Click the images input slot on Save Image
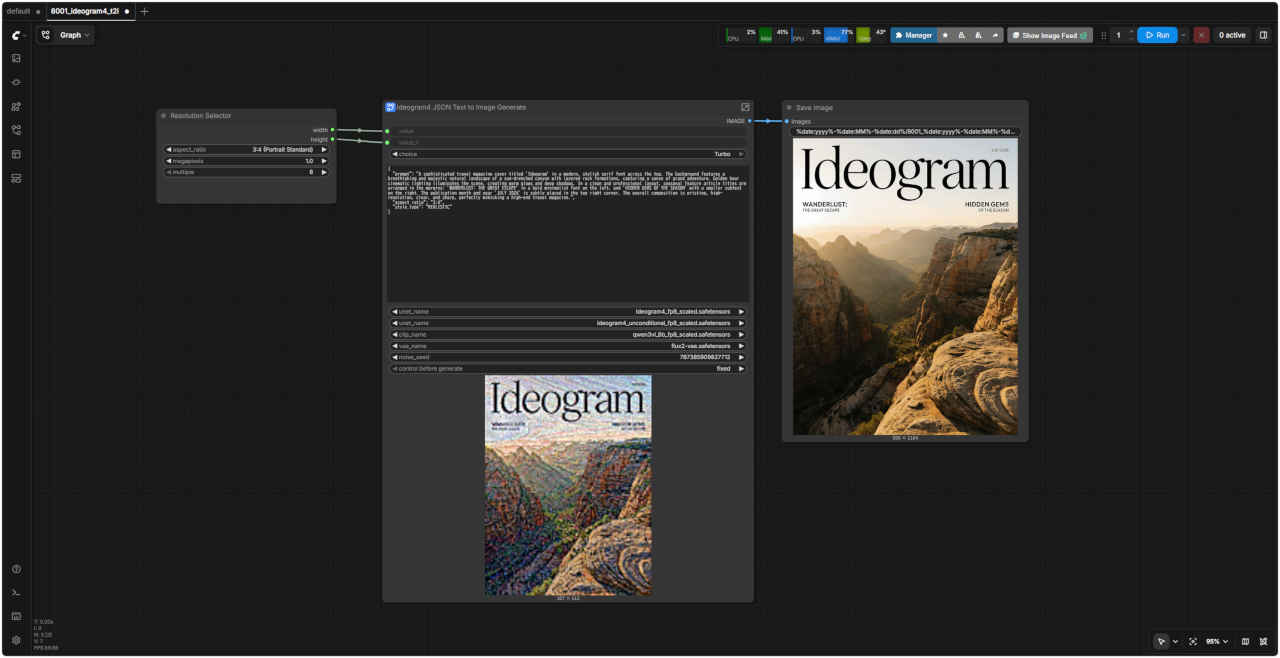1280x658 pixels. [x=787, y=121]
